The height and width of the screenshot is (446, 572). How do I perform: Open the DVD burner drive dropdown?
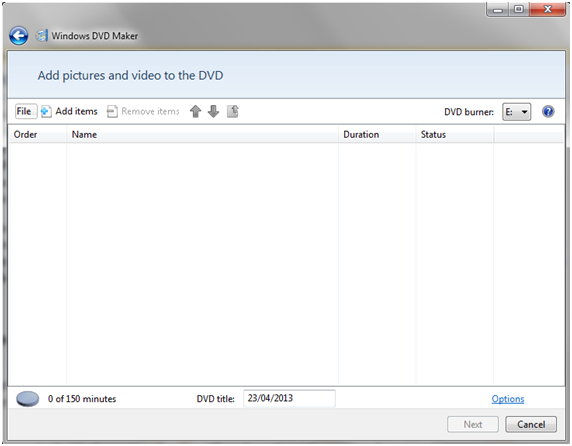516,112
